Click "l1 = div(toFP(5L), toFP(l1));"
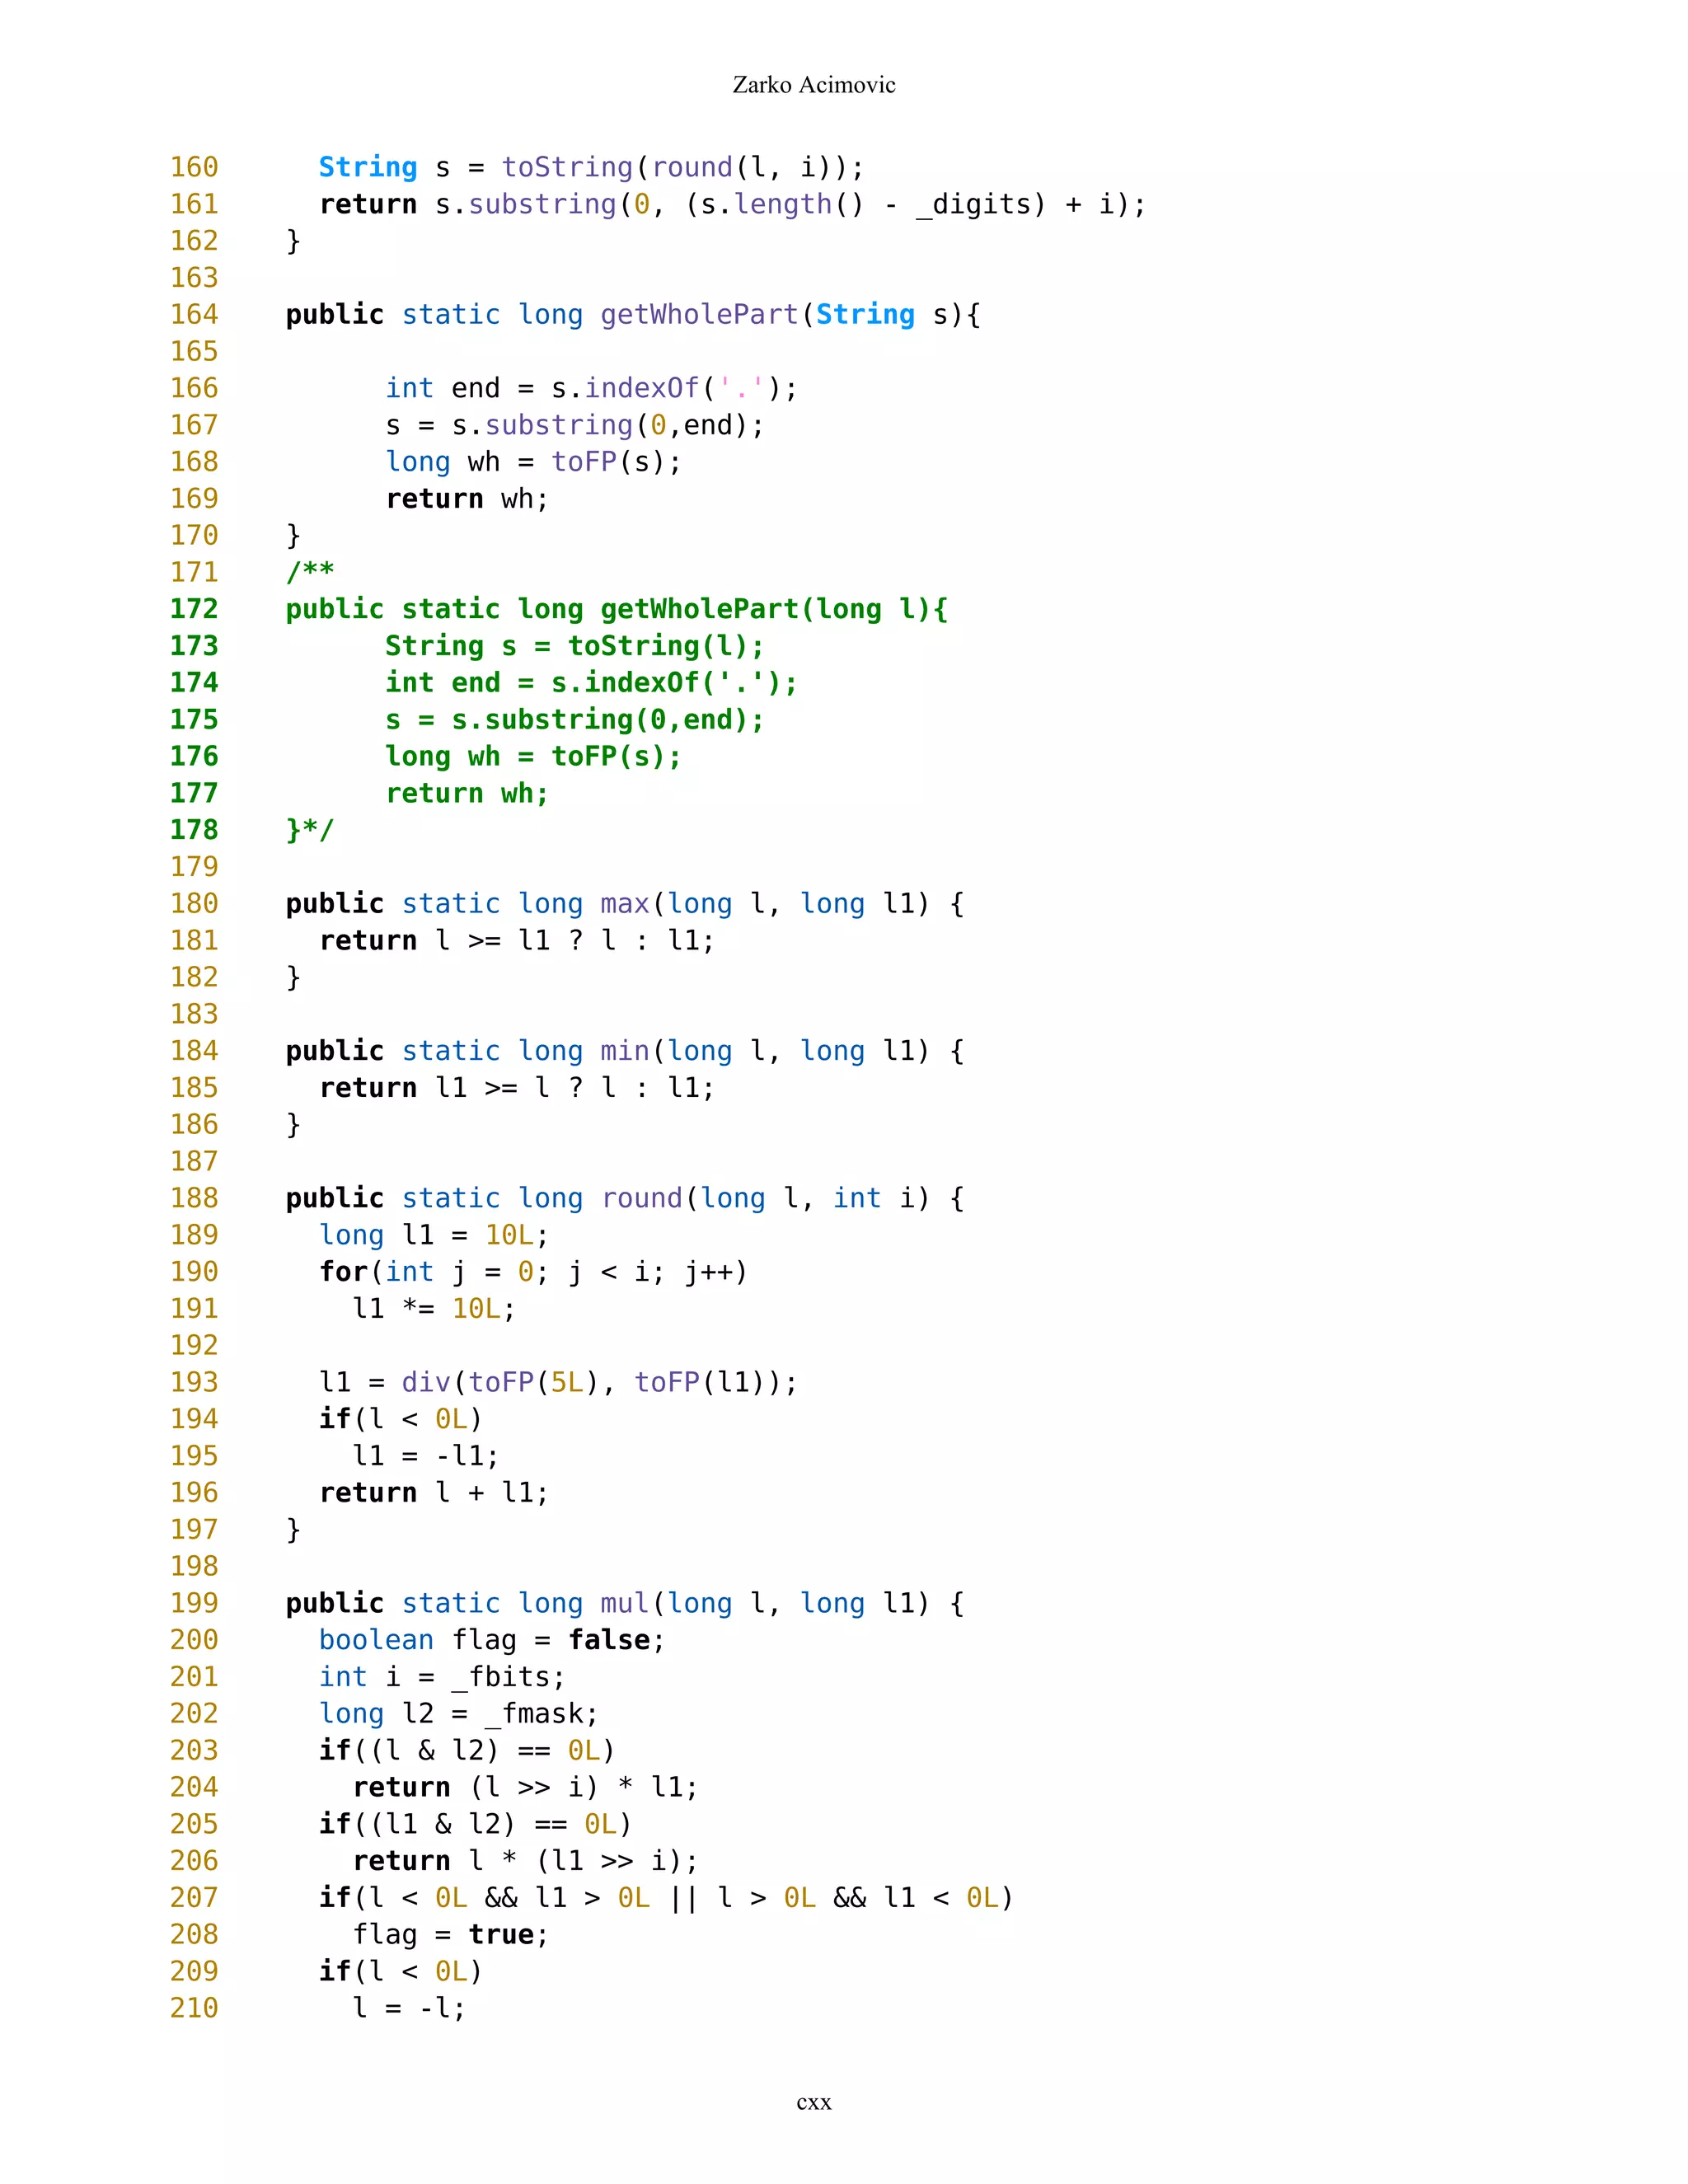 point(558,1382)
